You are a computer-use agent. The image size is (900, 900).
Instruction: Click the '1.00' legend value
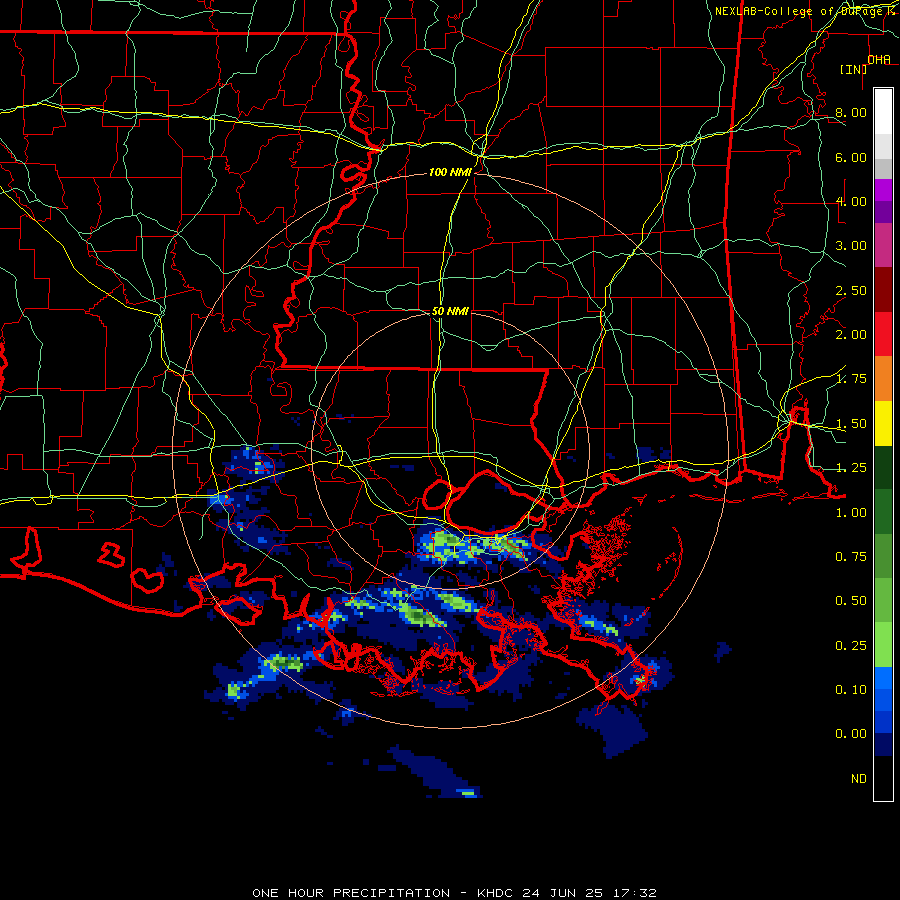pyautogui.click(x=851, y=513)
